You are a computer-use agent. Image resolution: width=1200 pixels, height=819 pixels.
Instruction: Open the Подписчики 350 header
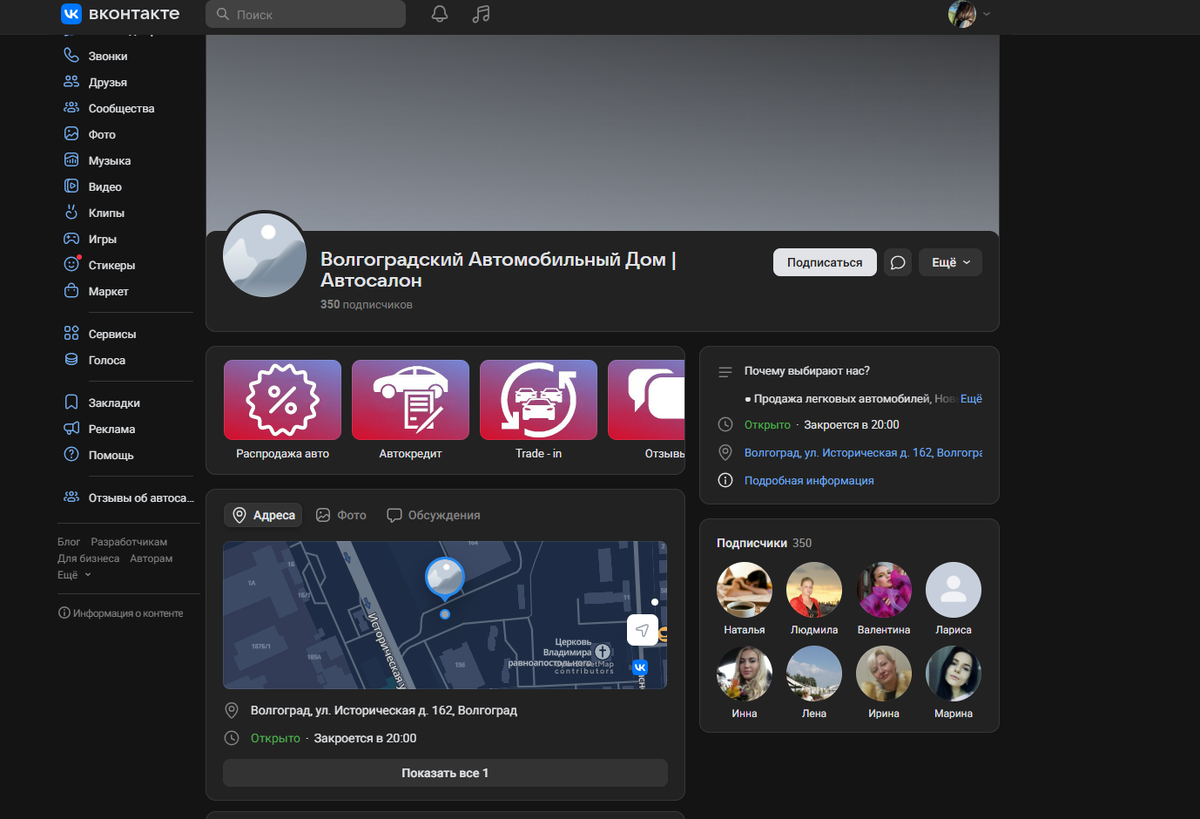(x=764, y=543)
